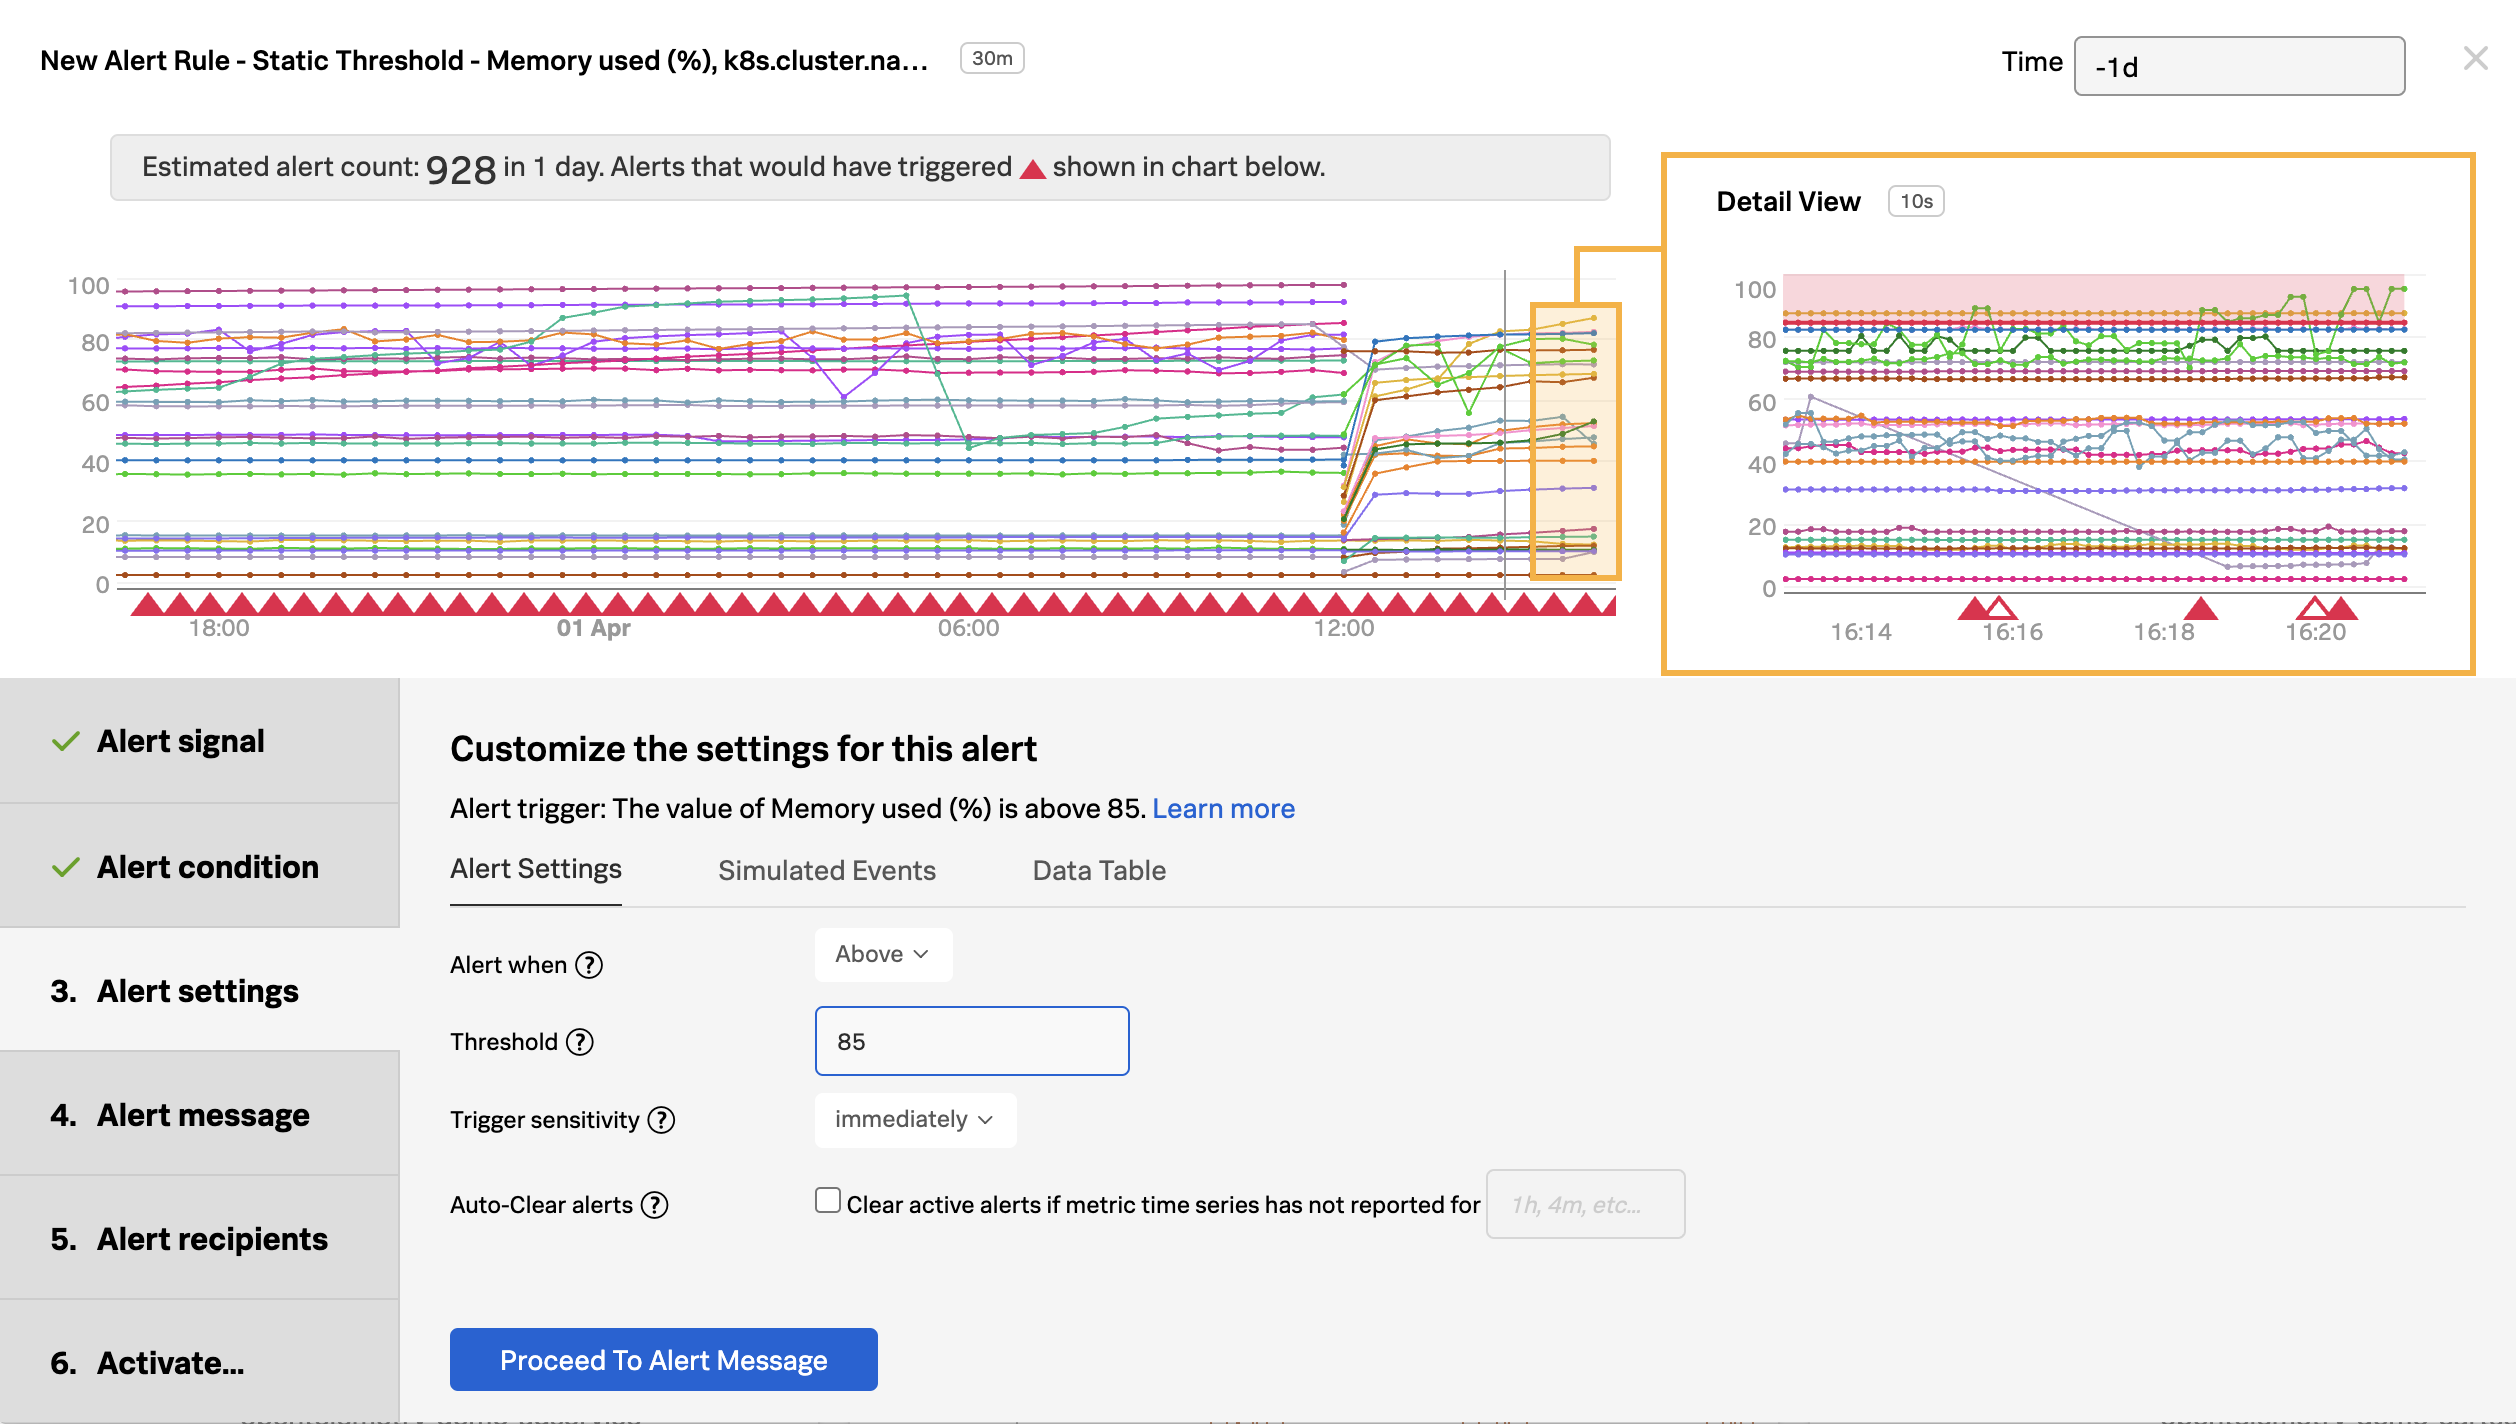Open the Data Table tab
The width and height of the screenshot is (2516, 1424).
tap(1099, 871)
